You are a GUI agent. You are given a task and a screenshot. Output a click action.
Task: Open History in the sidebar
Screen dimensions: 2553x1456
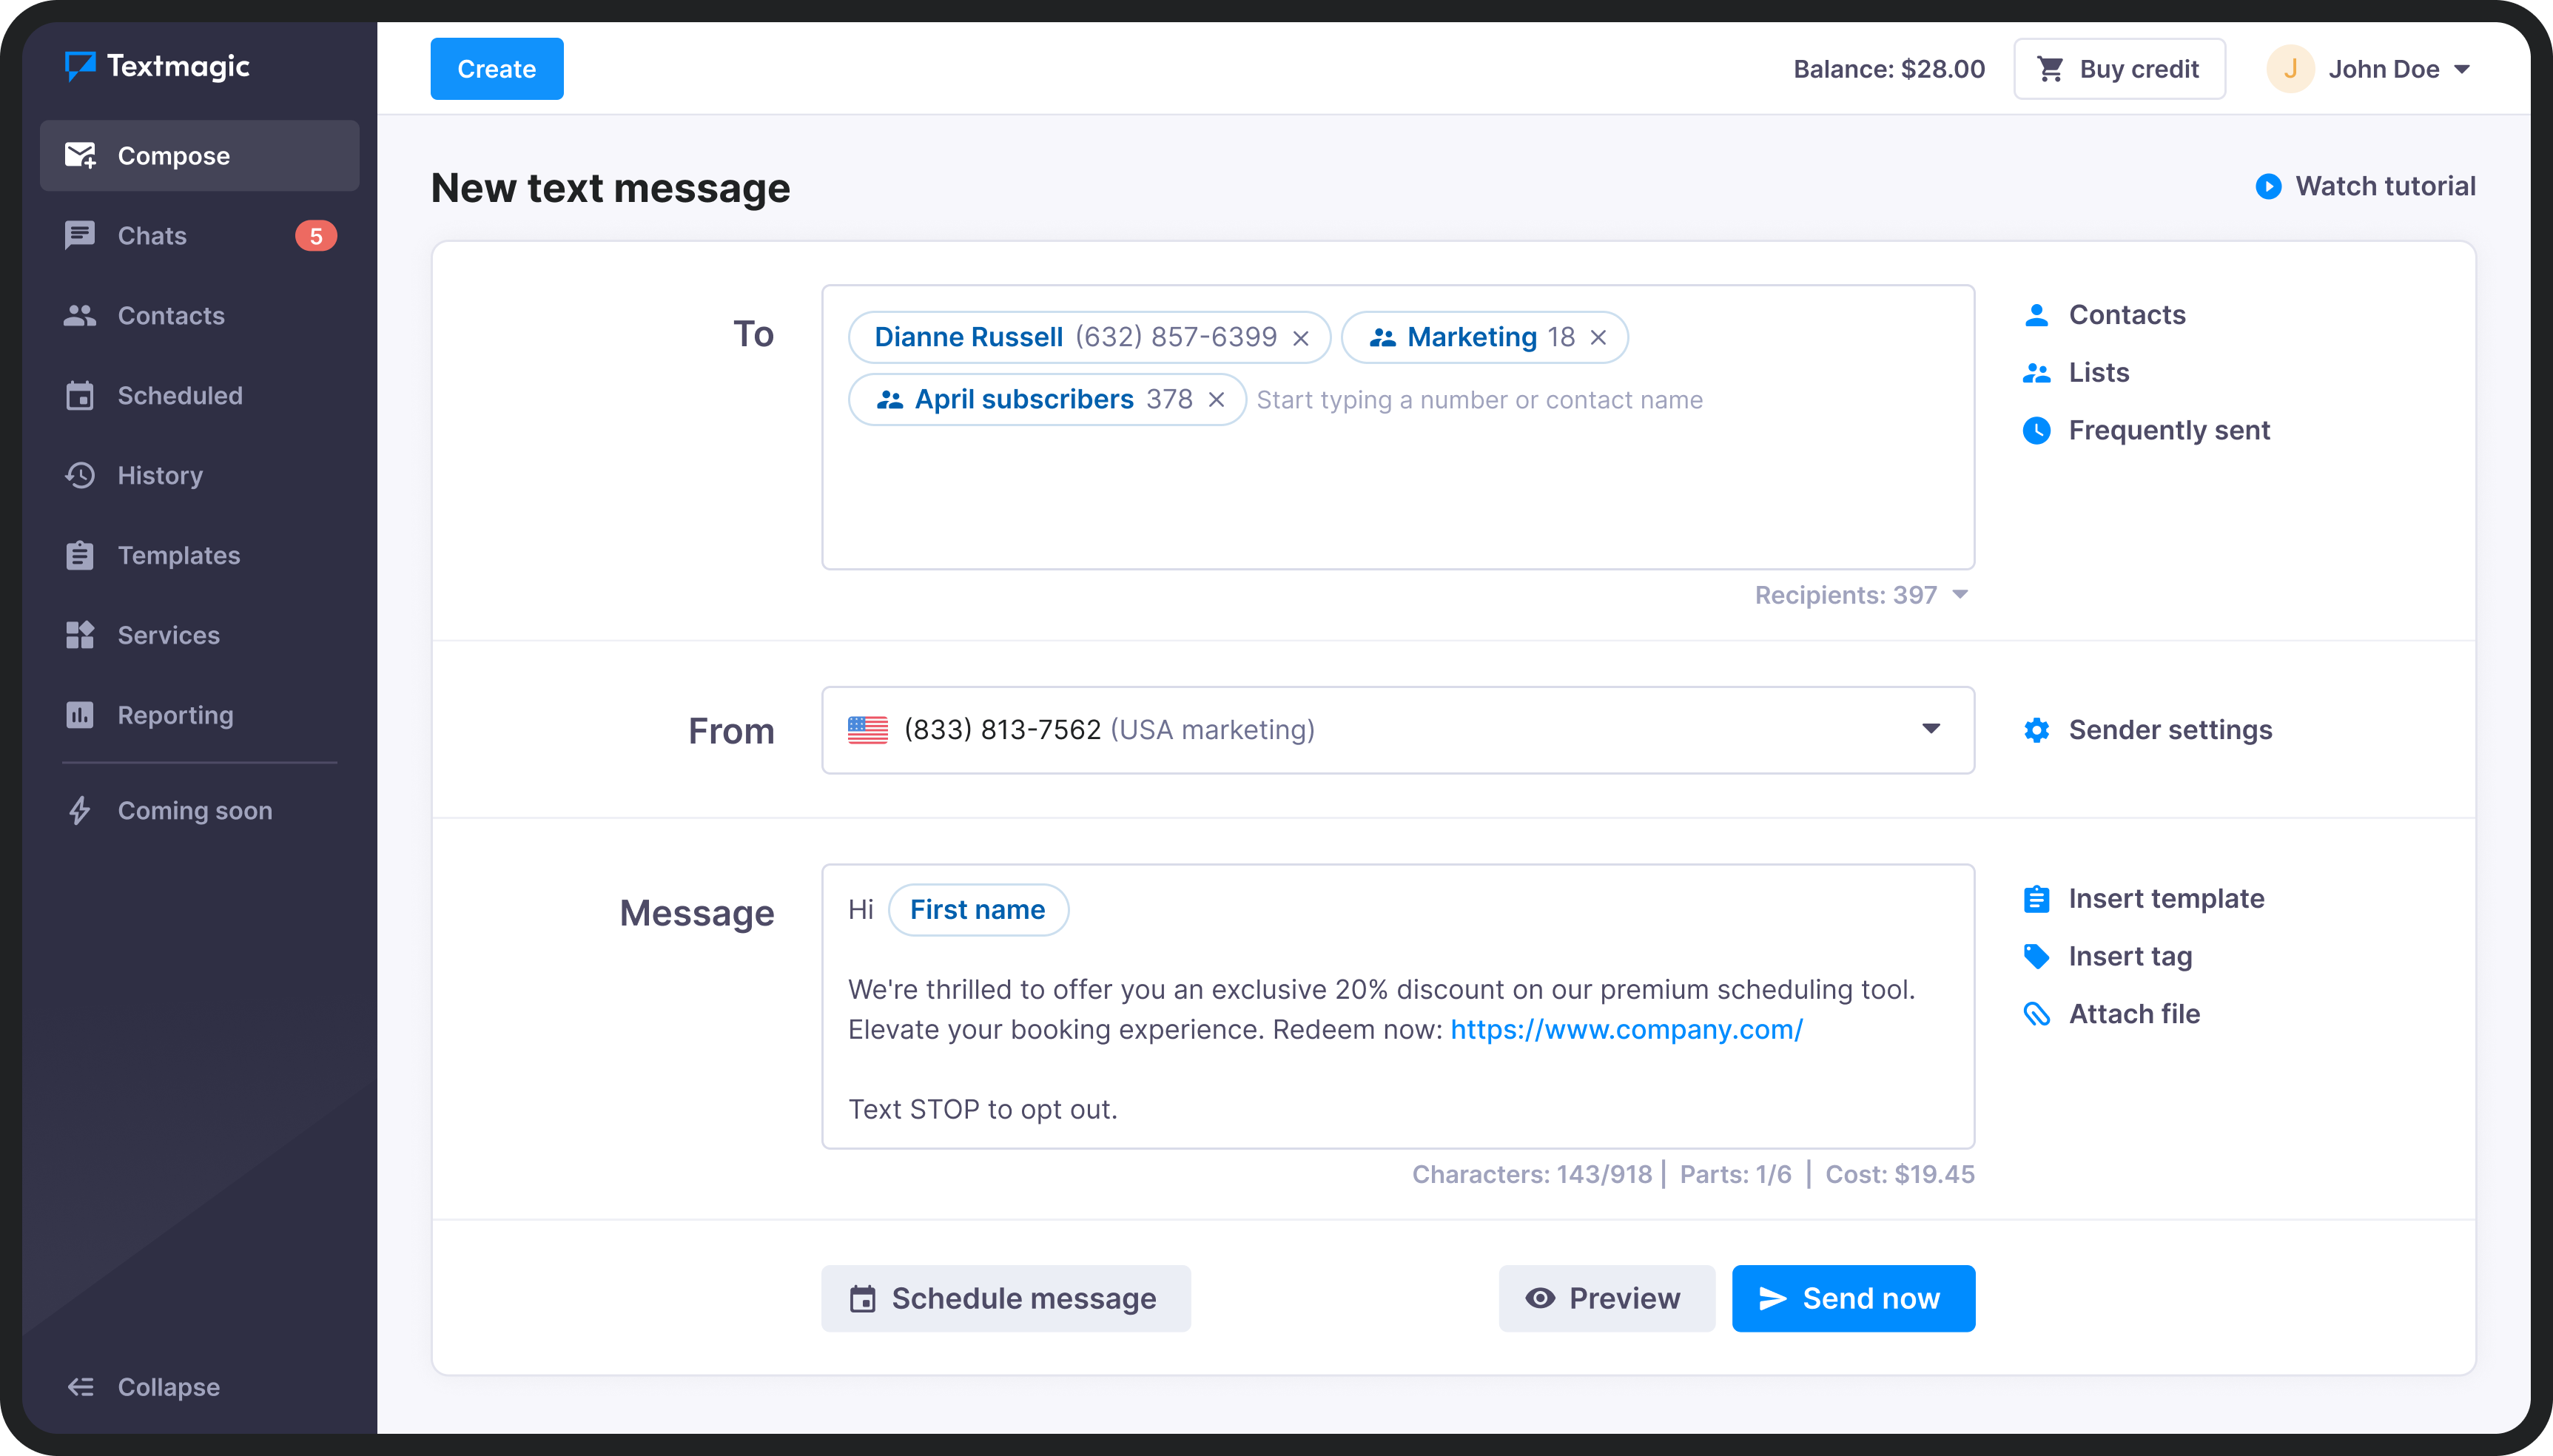200,475
